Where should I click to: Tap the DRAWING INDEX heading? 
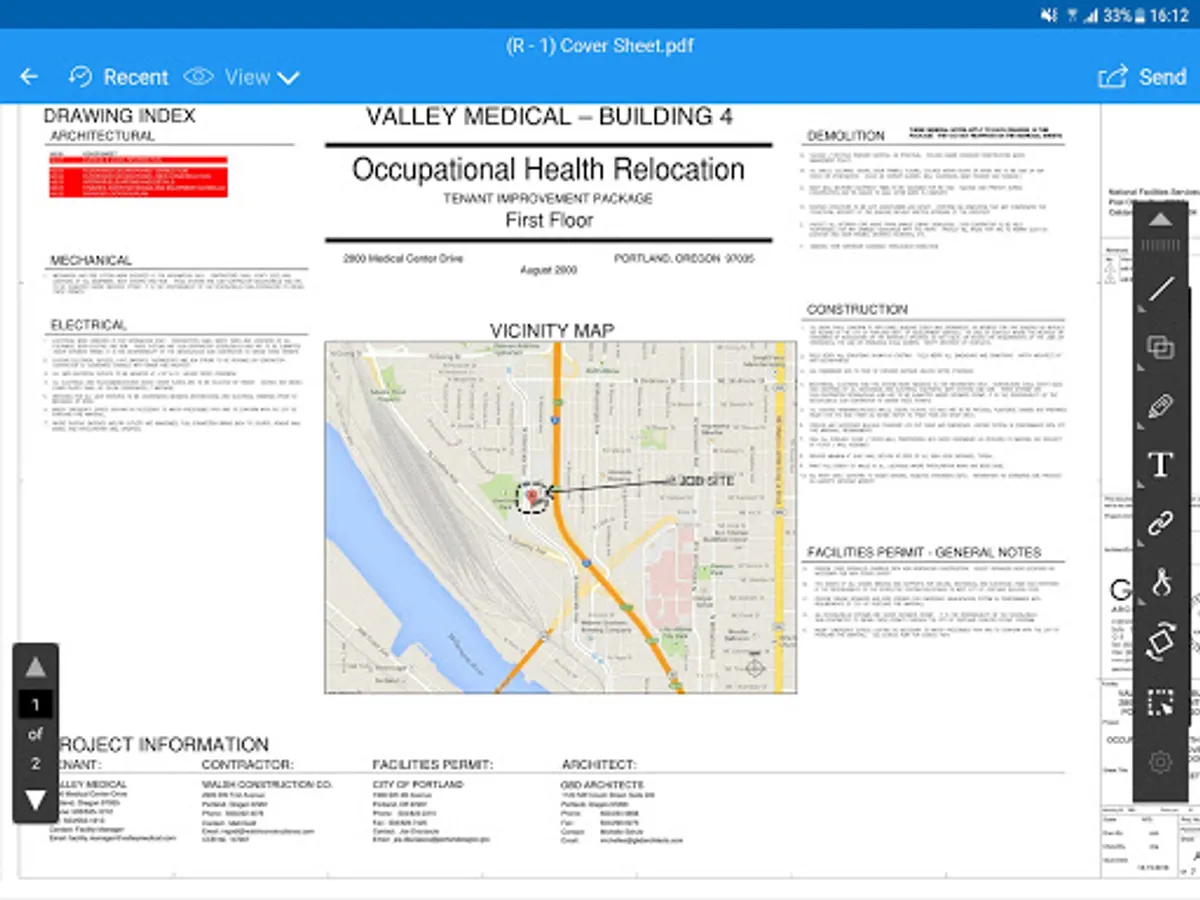[x=119, y=116]
